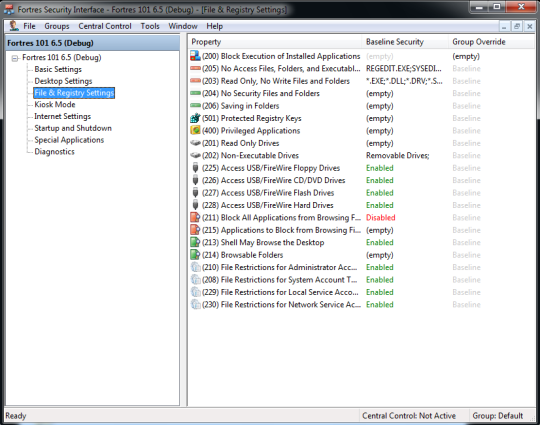This screenshot has height=425, width=540.
Task: Select Kiosk Mode in the tree
Action: (x=54, y=104)
